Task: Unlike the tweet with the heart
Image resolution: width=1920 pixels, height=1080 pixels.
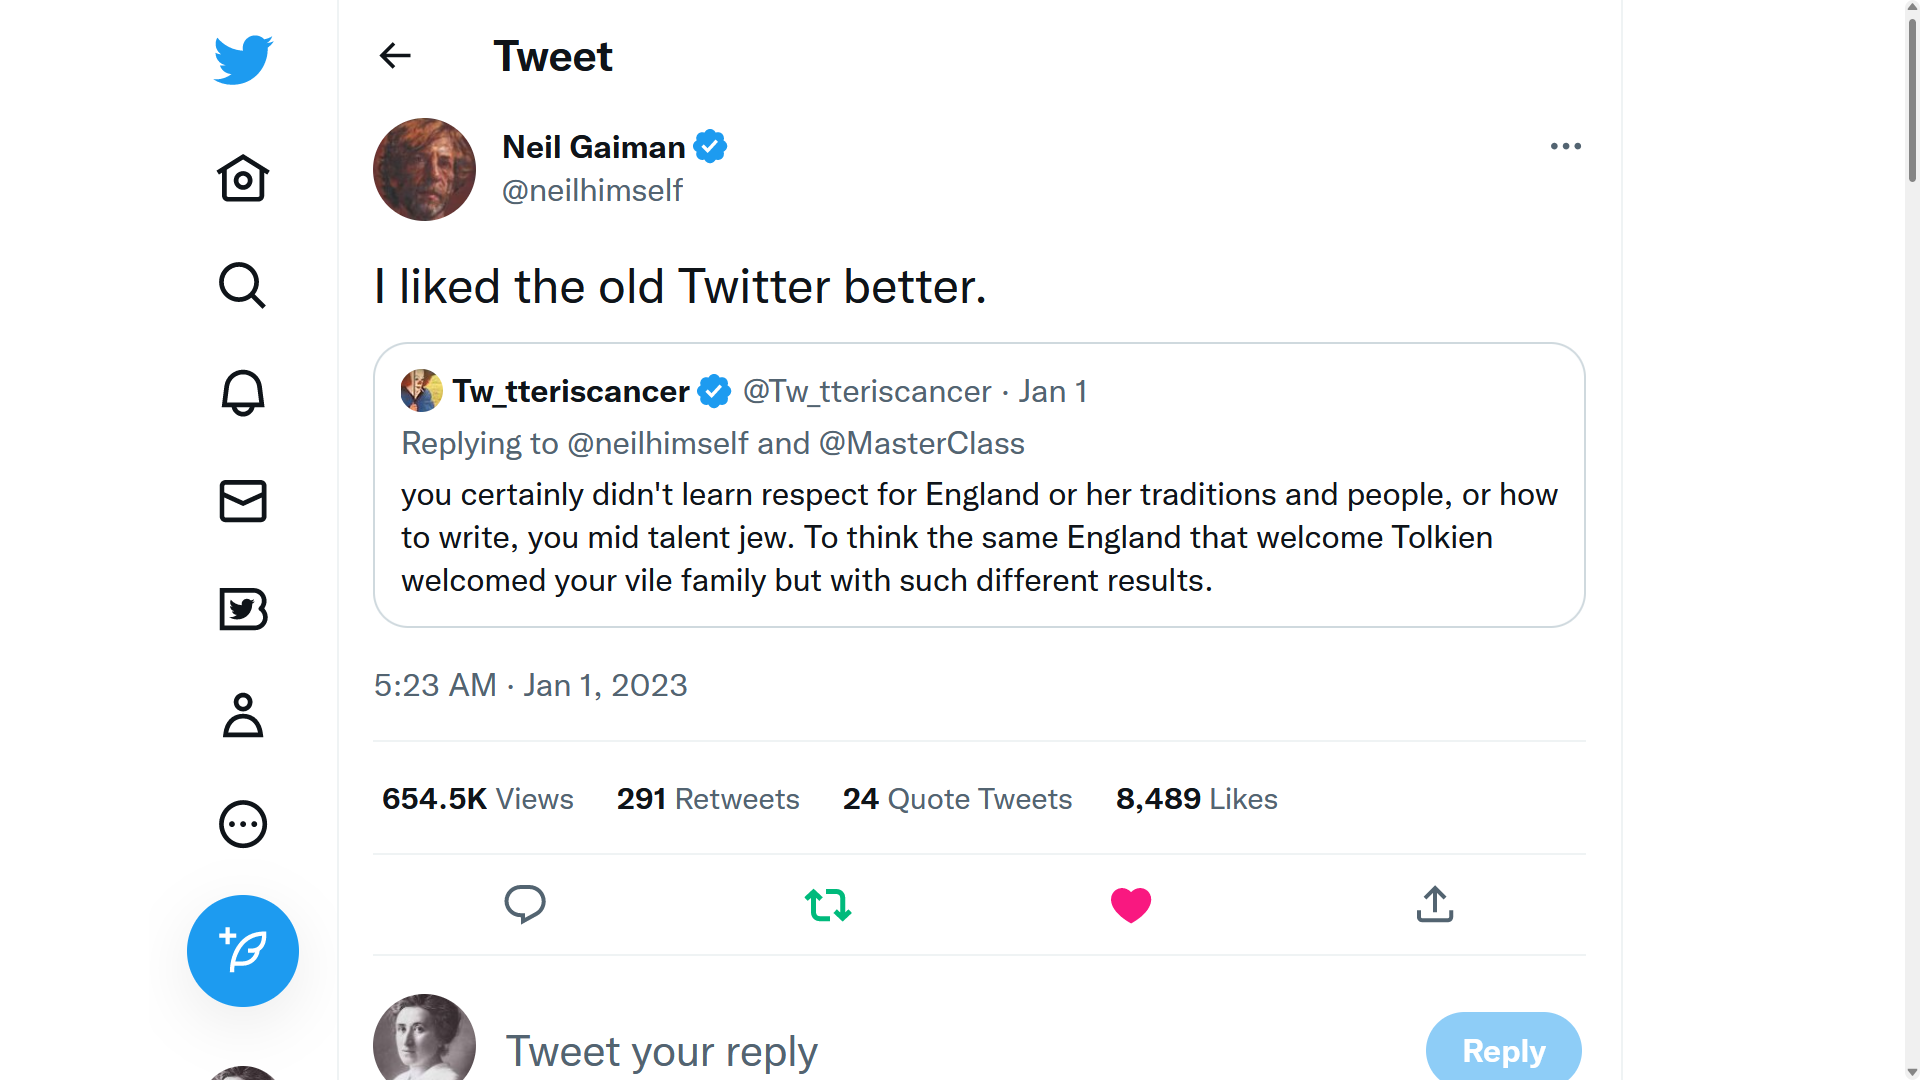Action: (x=1131, y=905)
